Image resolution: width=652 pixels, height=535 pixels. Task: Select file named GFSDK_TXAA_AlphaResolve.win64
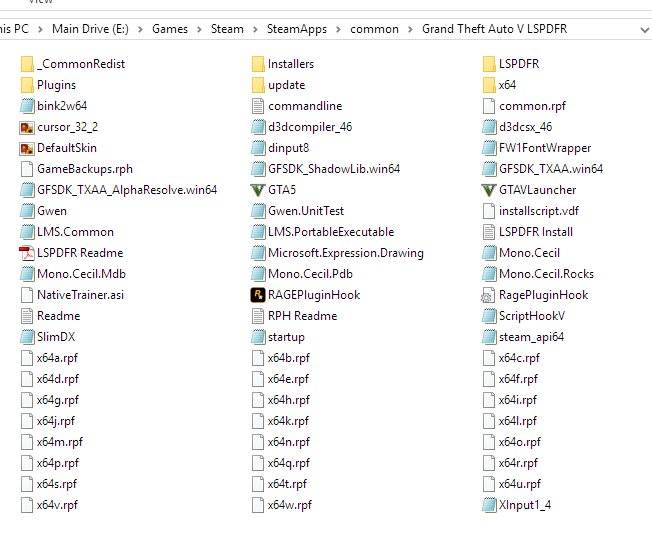tap(127, 190)
